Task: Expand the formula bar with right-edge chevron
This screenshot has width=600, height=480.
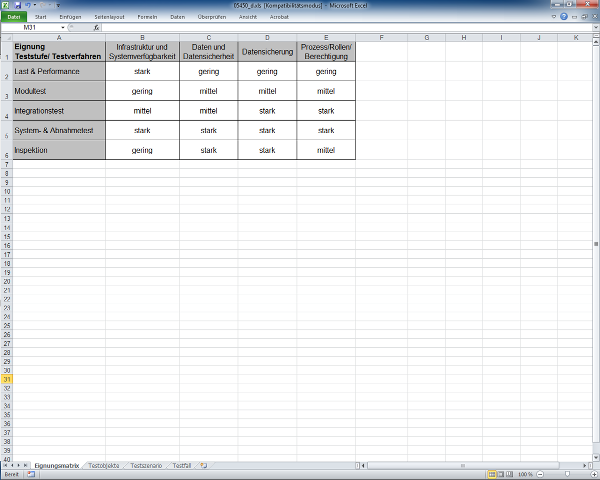Action: (x=594, y=28)
